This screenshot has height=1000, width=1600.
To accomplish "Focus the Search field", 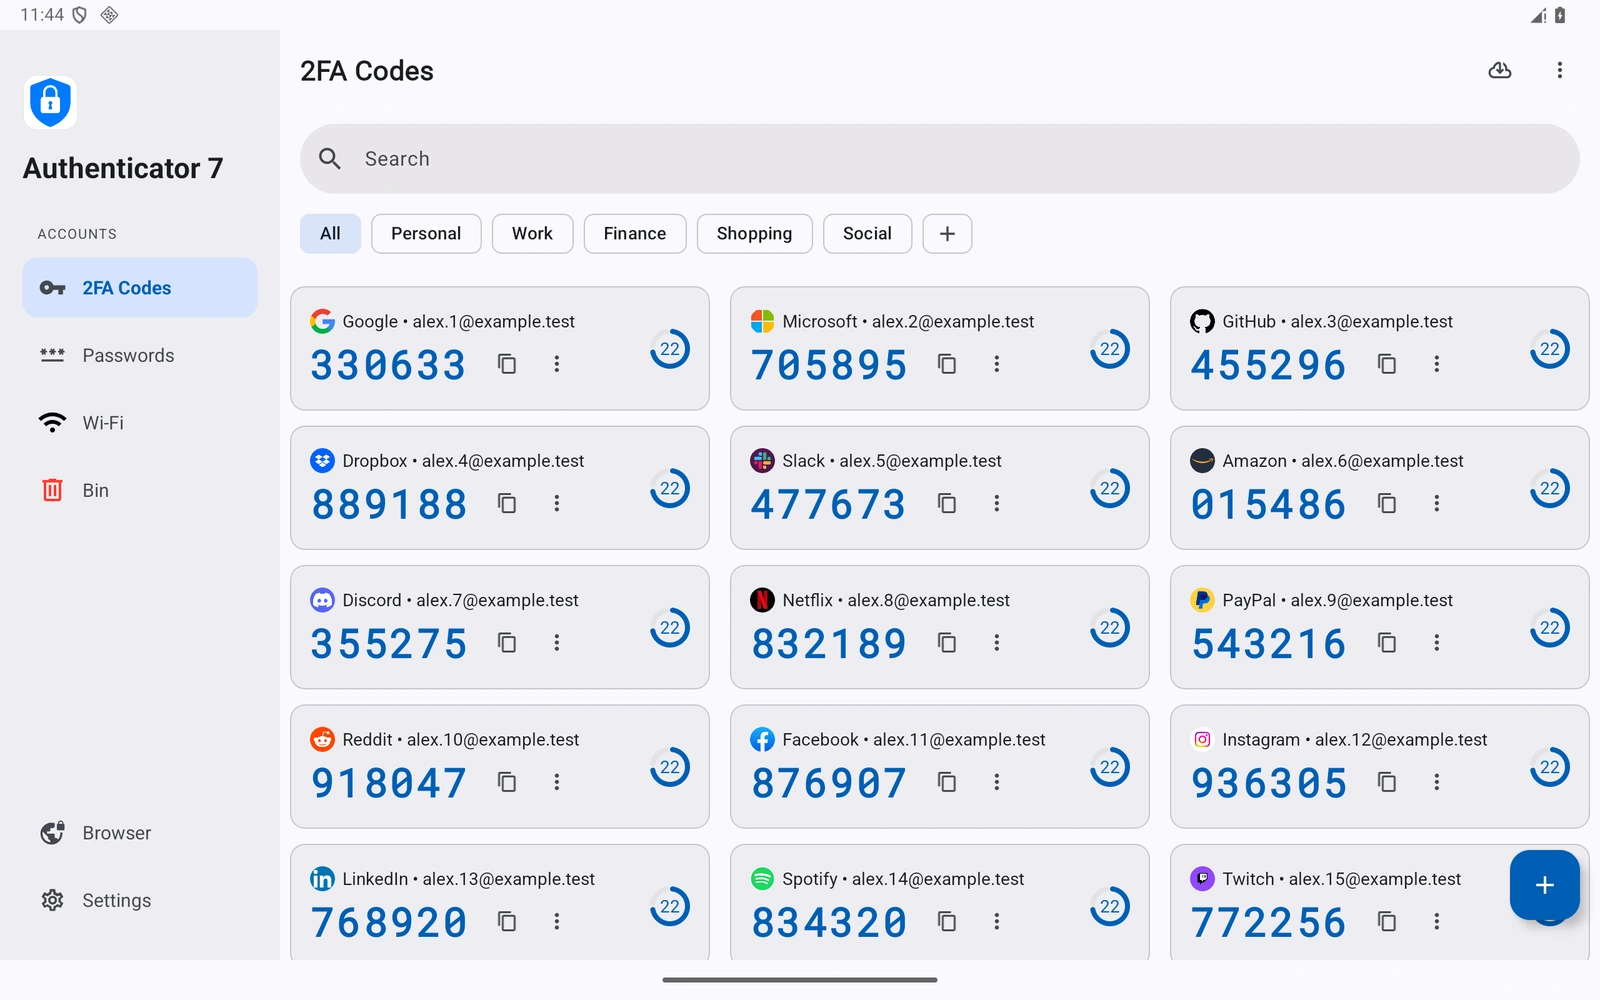I will 940,159.
